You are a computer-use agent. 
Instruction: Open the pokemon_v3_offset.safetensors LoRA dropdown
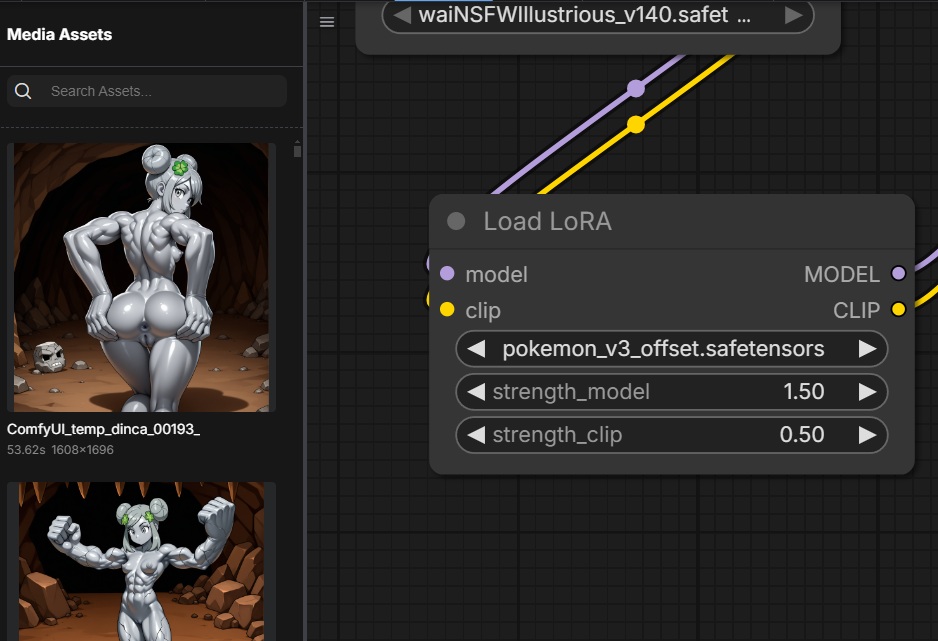[x=671, y=349]
